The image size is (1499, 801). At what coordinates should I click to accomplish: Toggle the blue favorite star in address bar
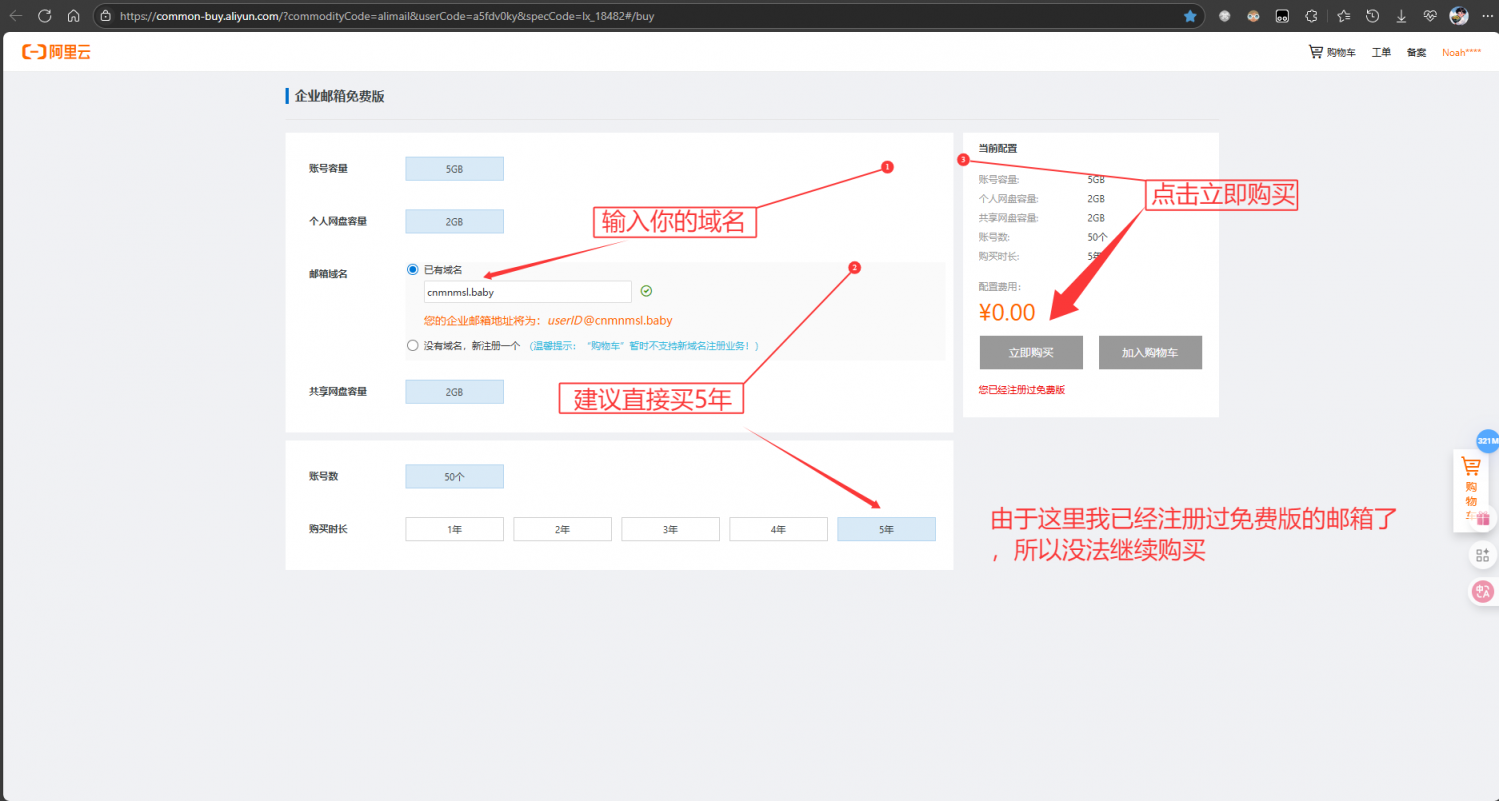[x=1190, y=16]
